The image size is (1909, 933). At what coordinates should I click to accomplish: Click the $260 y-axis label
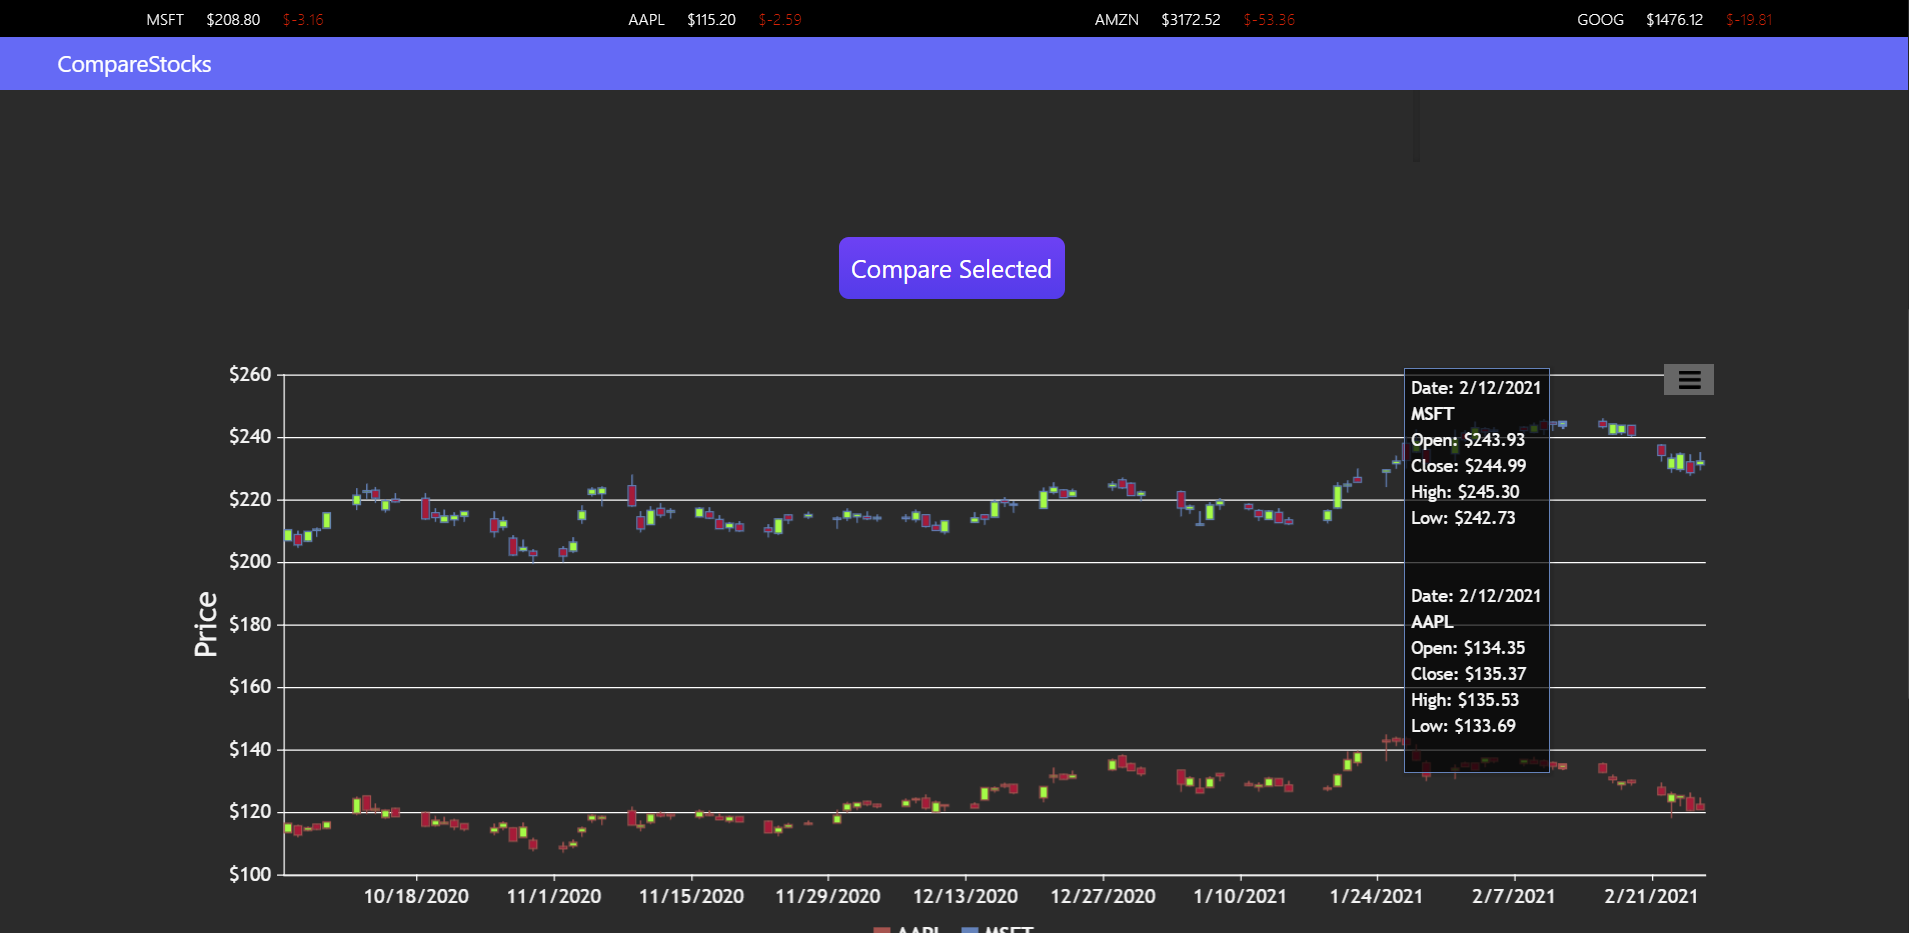click(x=250, y=374)
